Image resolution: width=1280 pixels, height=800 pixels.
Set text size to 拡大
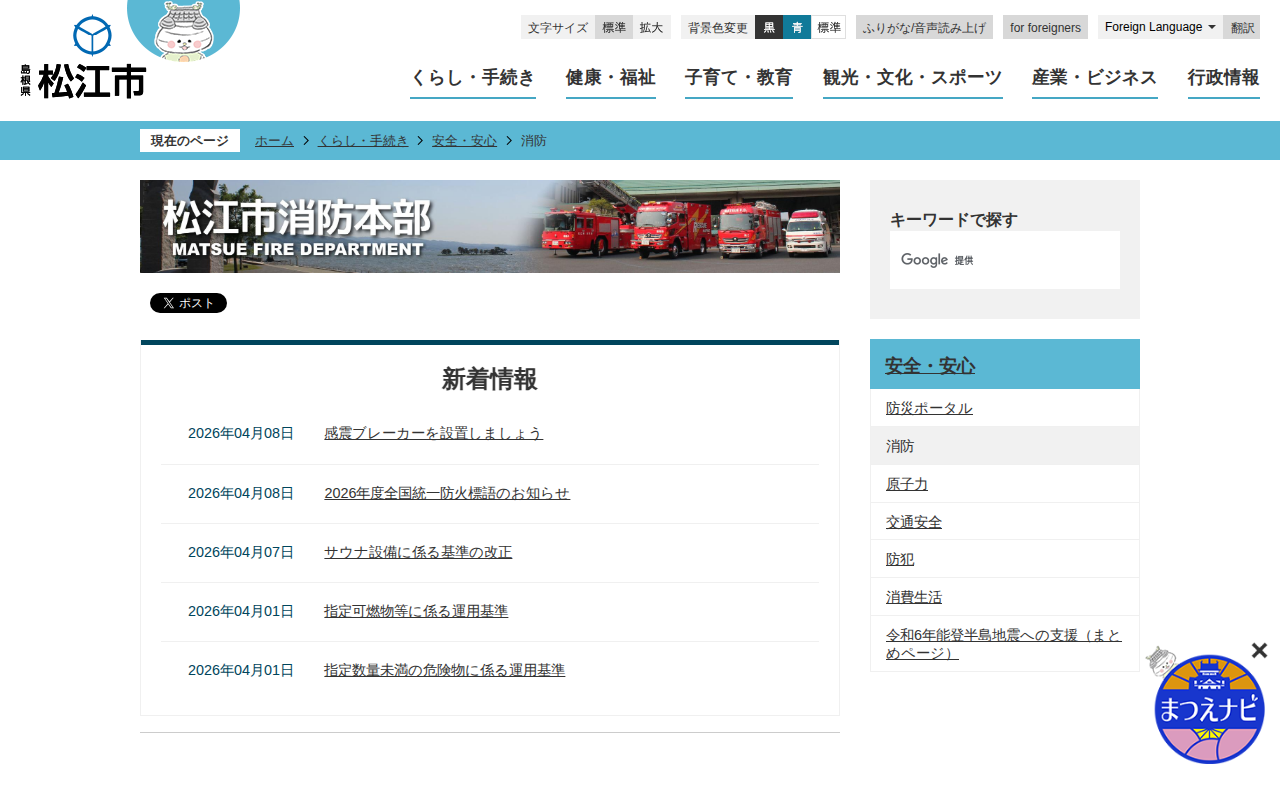[x=652, y=27]
